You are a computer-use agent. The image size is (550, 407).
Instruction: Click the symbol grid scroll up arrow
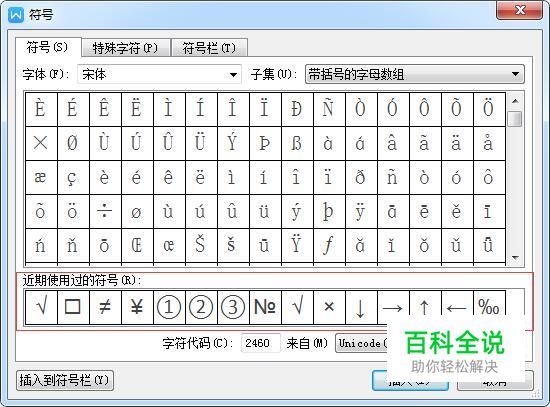[x=515, y=101]
